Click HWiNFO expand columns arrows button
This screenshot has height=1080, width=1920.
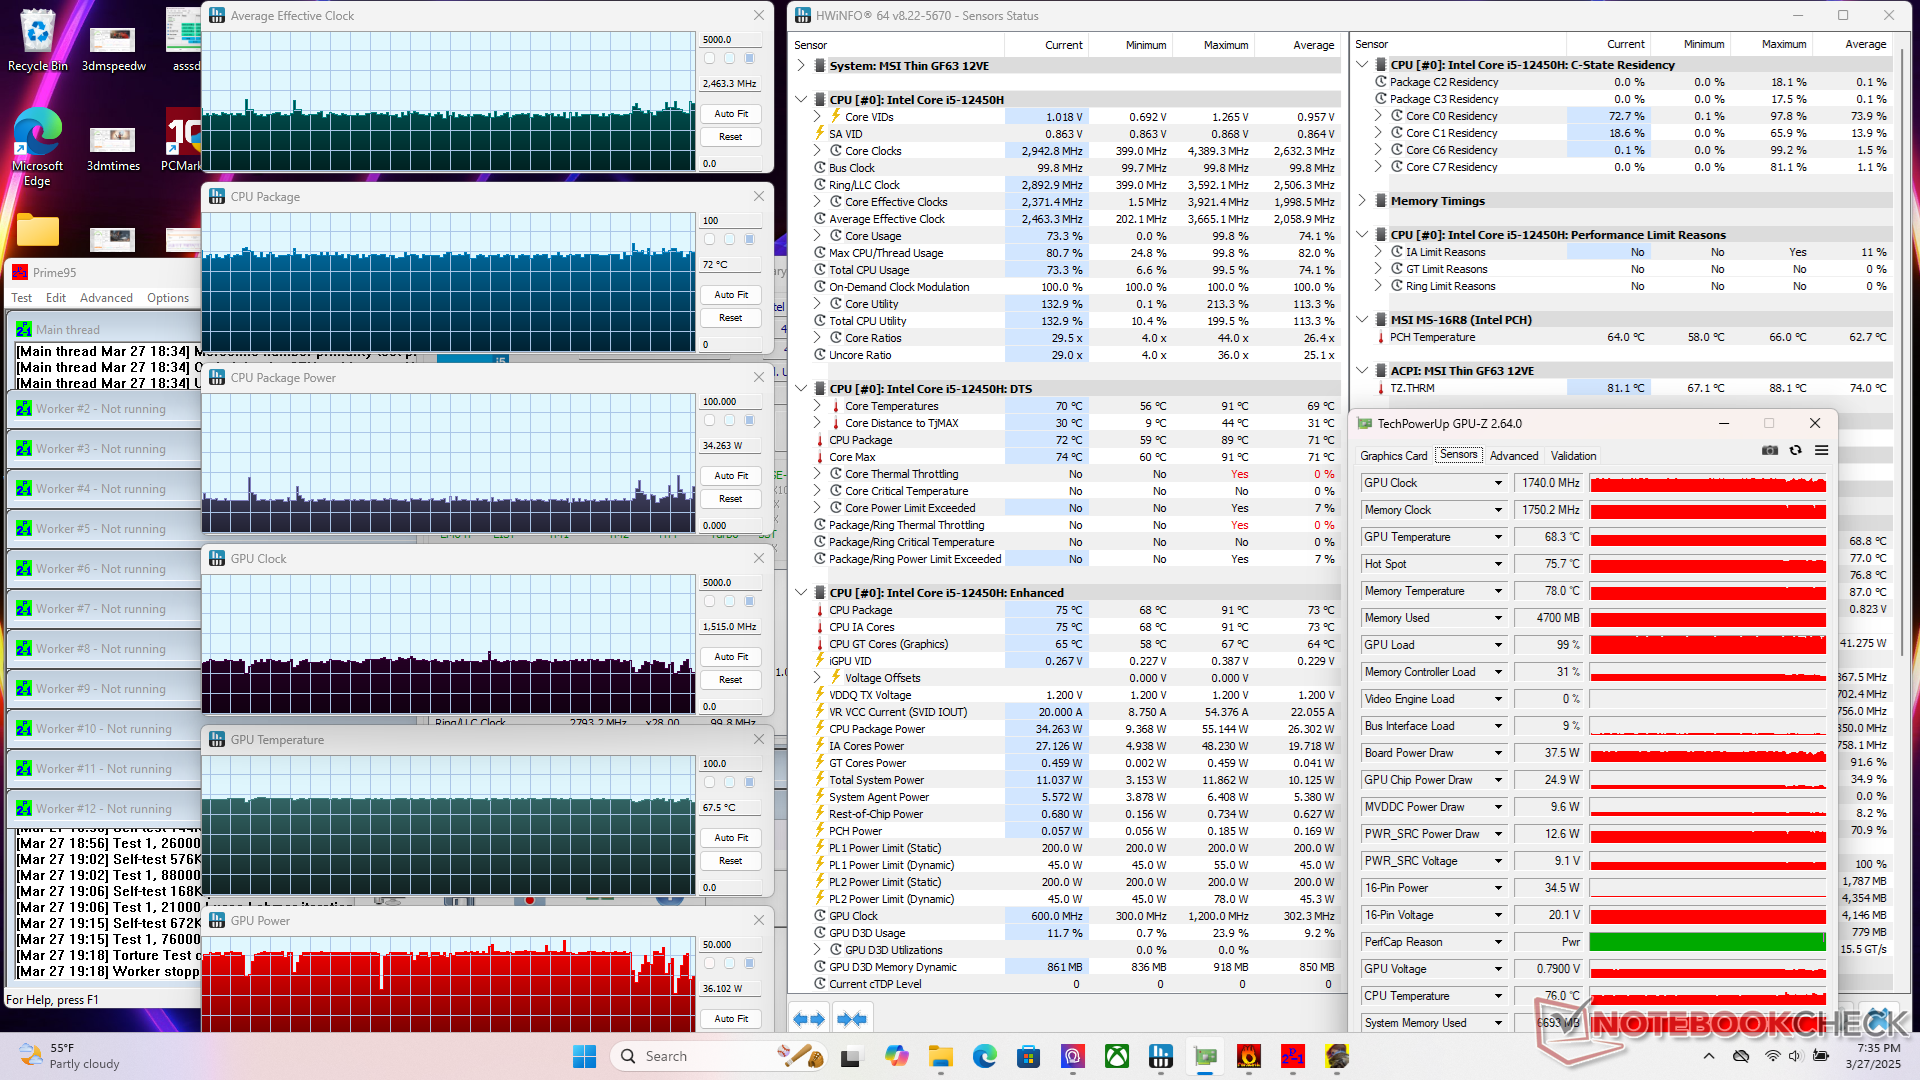click(809, 1019)
